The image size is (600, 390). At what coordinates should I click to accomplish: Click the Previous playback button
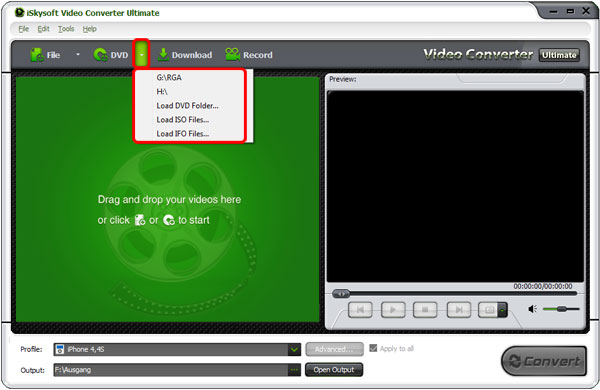360,310
